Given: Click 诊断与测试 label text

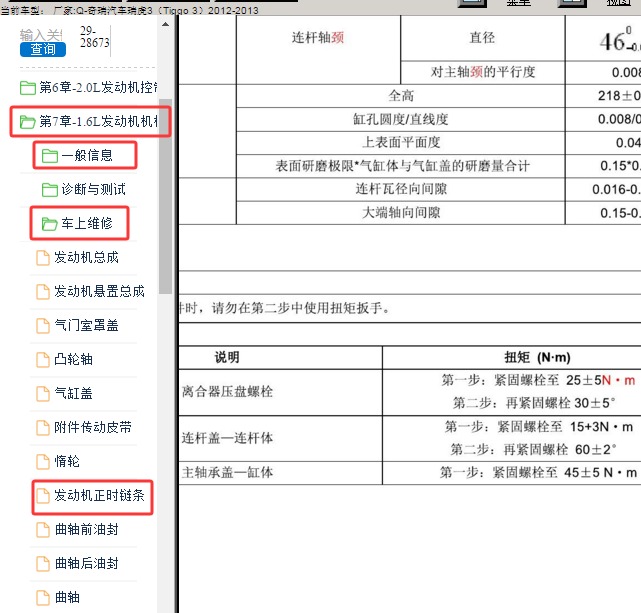Looking at the screenshot, I should tap(94, 189).
